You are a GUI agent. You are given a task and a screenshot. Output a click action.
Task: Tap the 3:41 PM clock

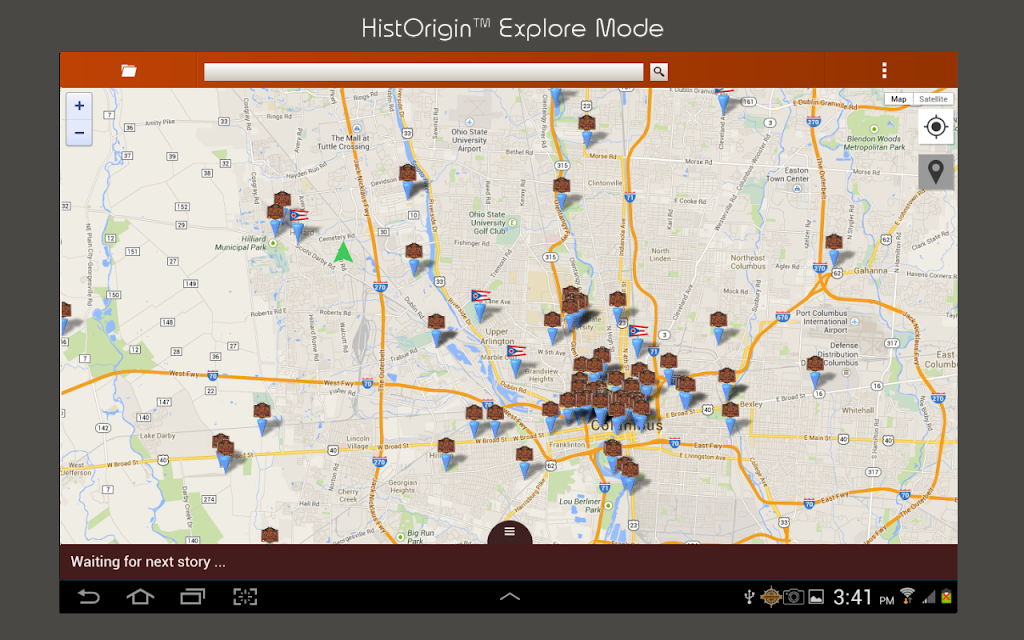tap(863, 598)
